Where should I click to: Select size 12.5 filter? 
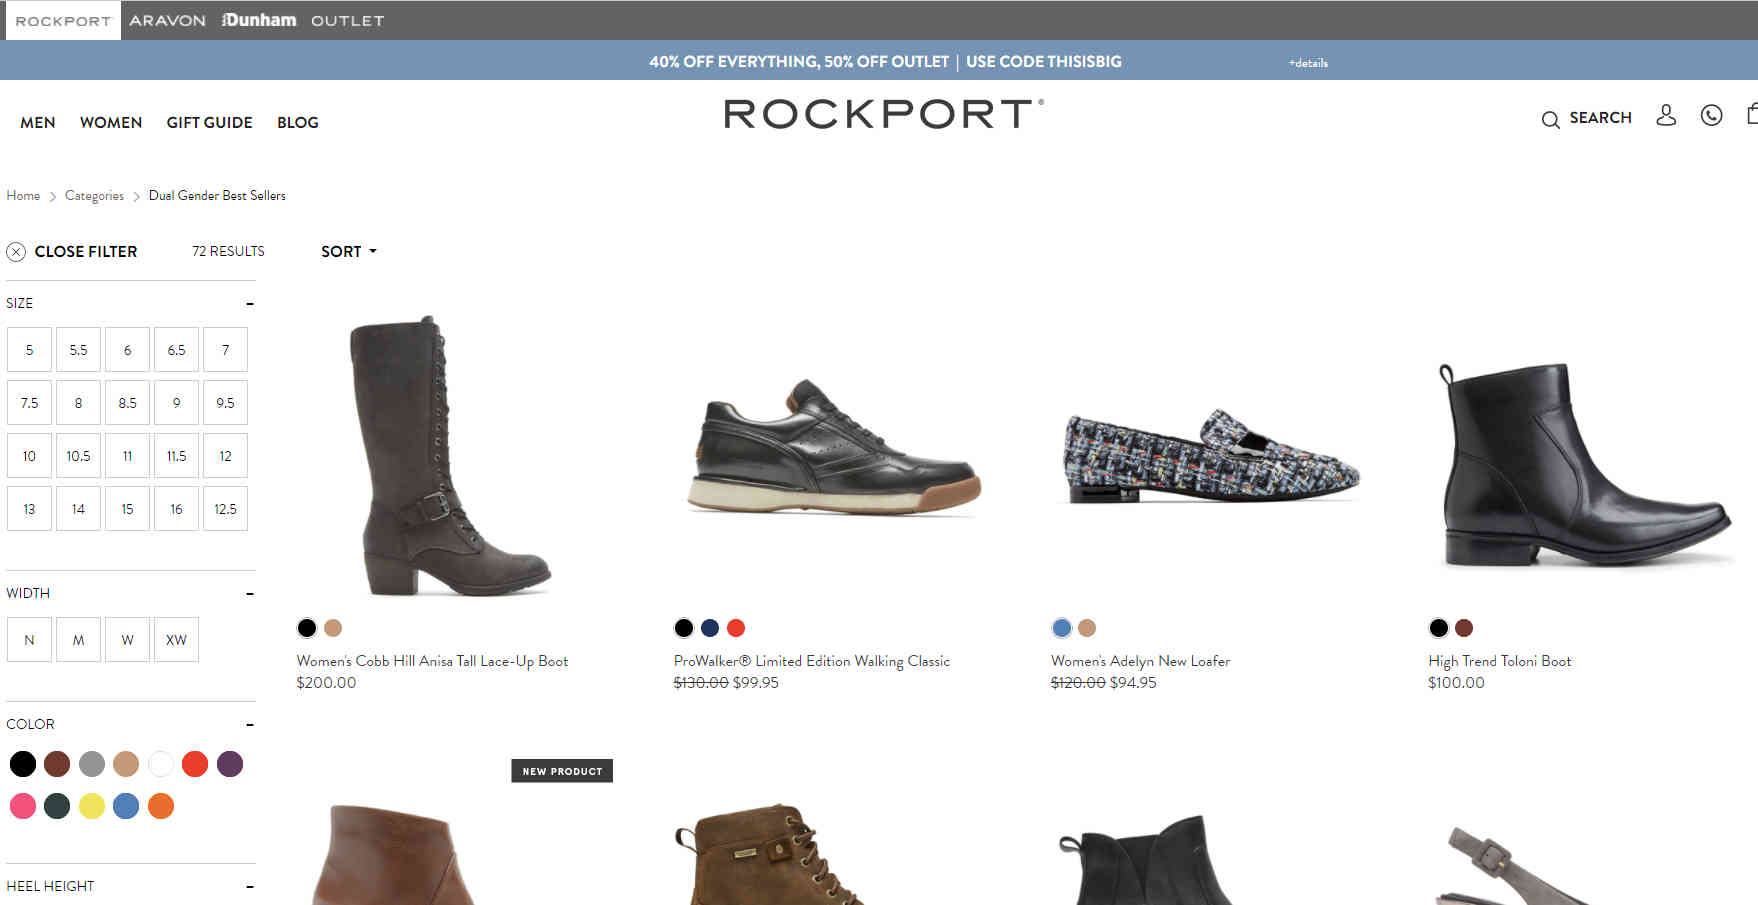click(x=225, y=509)
